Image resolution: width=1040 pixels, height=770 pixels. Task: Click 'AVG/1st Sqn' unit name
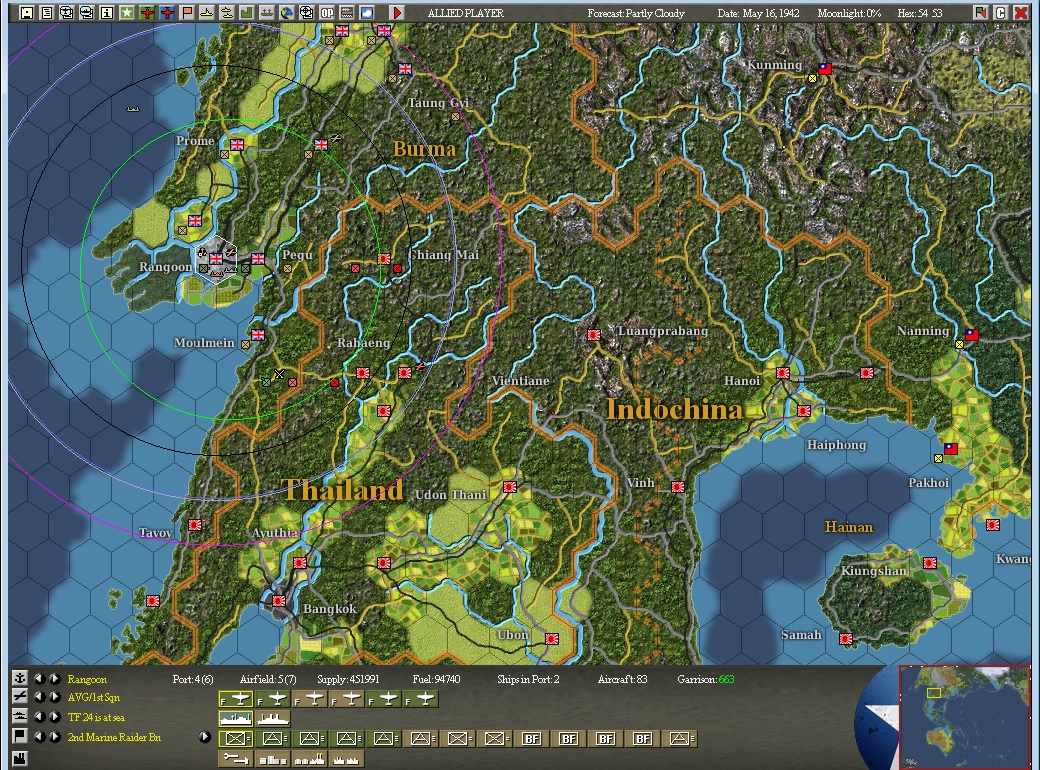point(94,697)
